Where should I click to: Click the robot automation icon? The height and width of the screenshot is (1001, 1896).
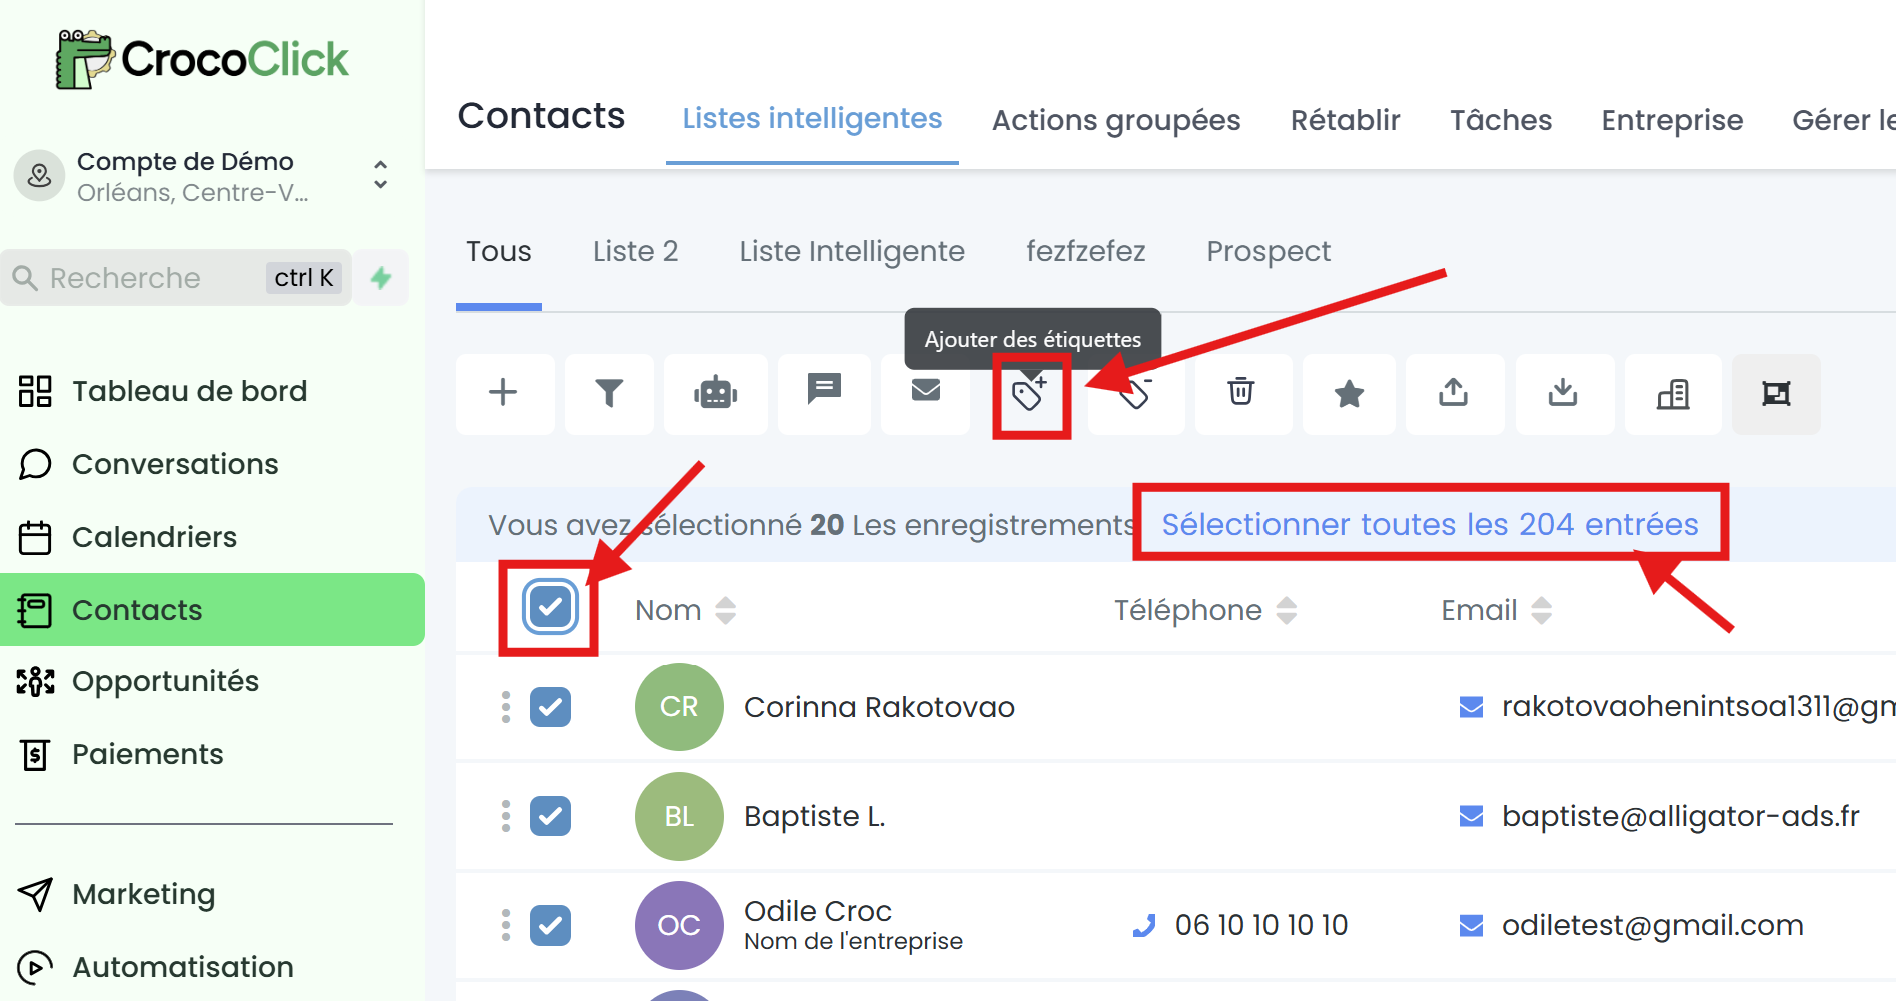click(715, 393)
